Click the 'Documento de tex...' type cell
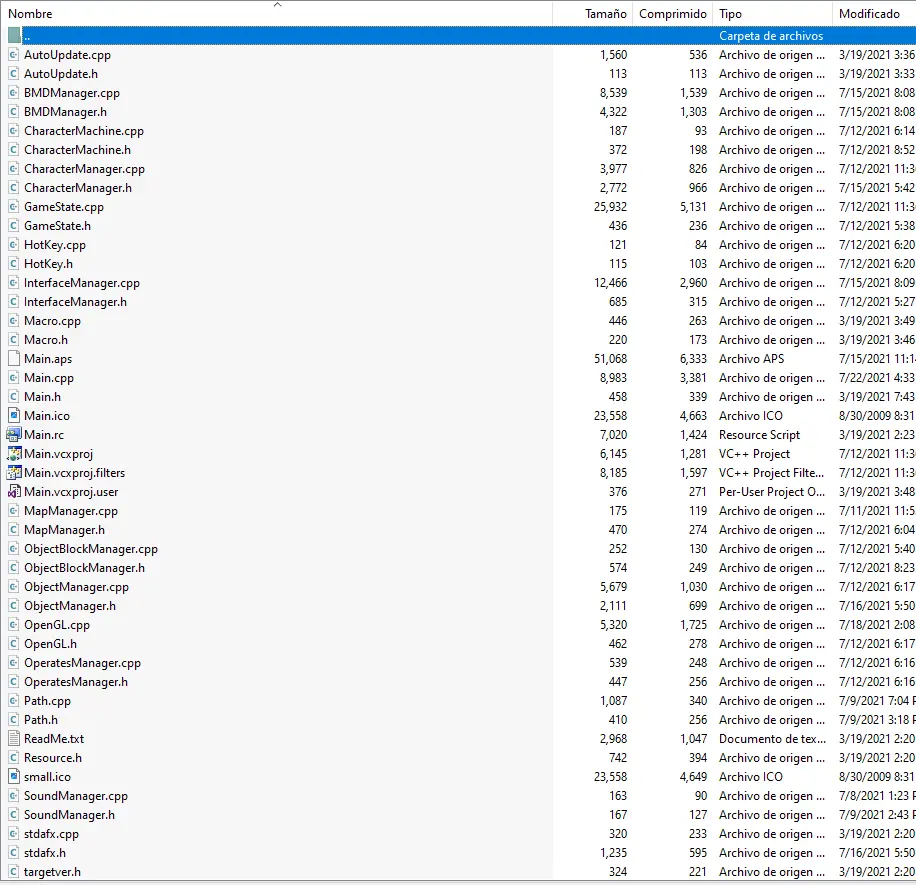The height and width of the screenshot is (885, 916). coord(772,738)
